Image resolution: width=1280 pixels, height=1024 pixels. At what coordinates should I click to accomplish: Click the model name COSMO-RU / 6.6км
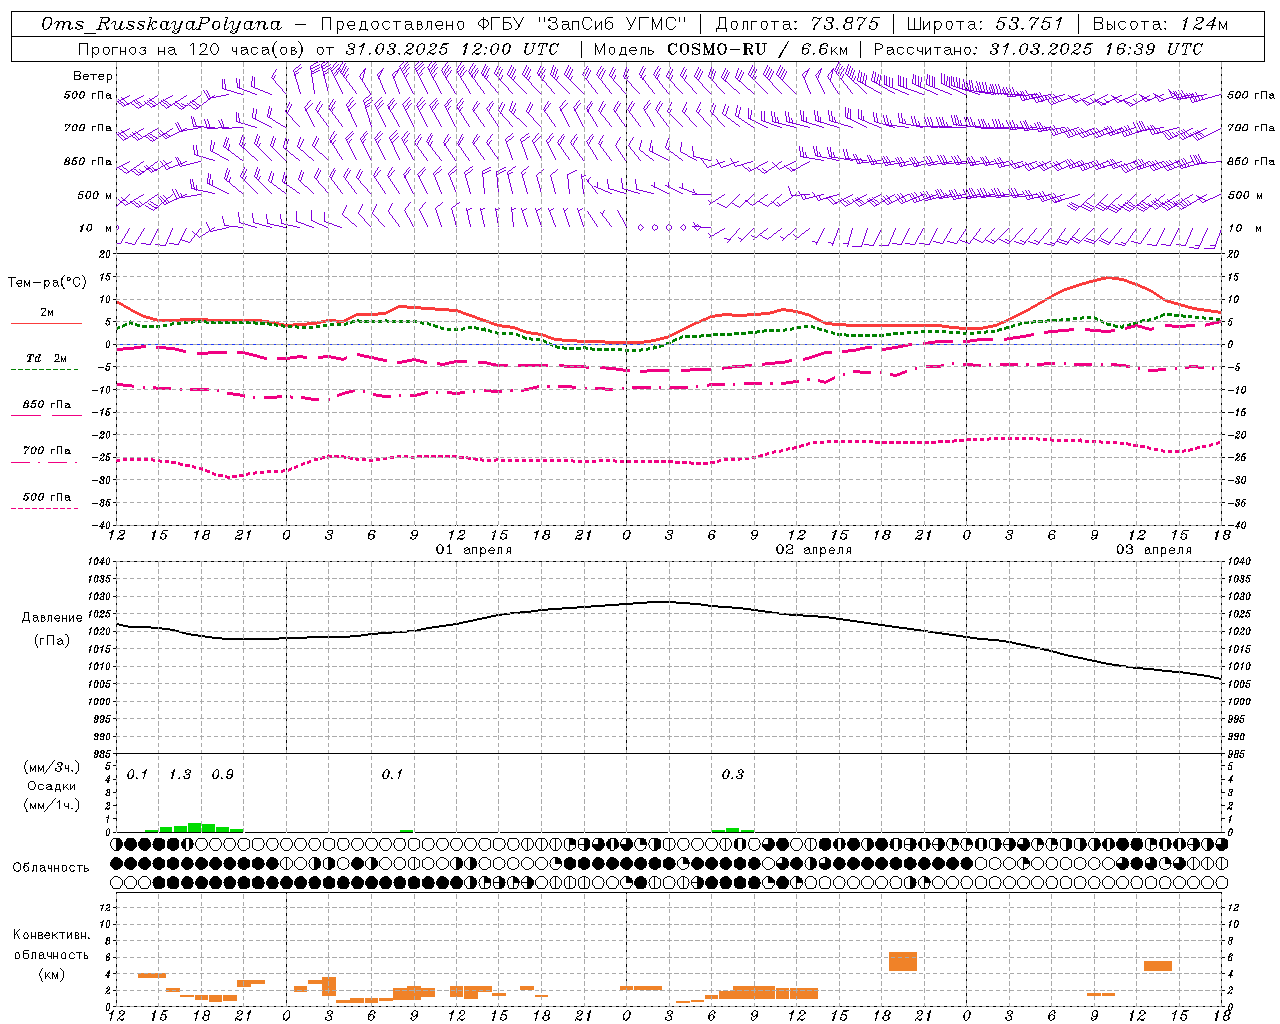coord(757,49)
